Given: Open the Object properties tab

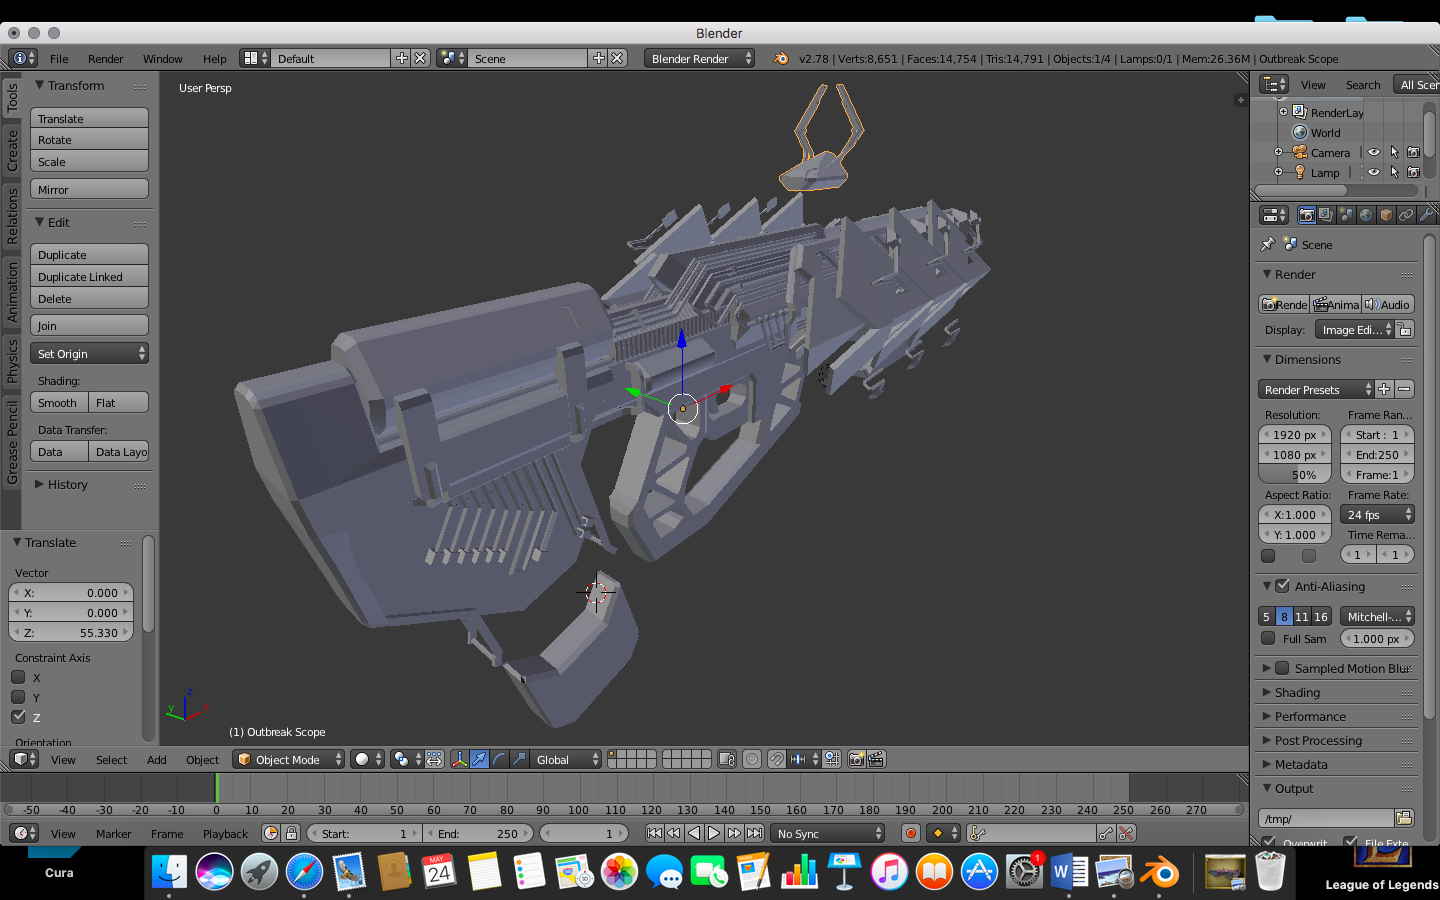Looking at the screenshot, I should pyautogui.click(x=1386, y=215).
